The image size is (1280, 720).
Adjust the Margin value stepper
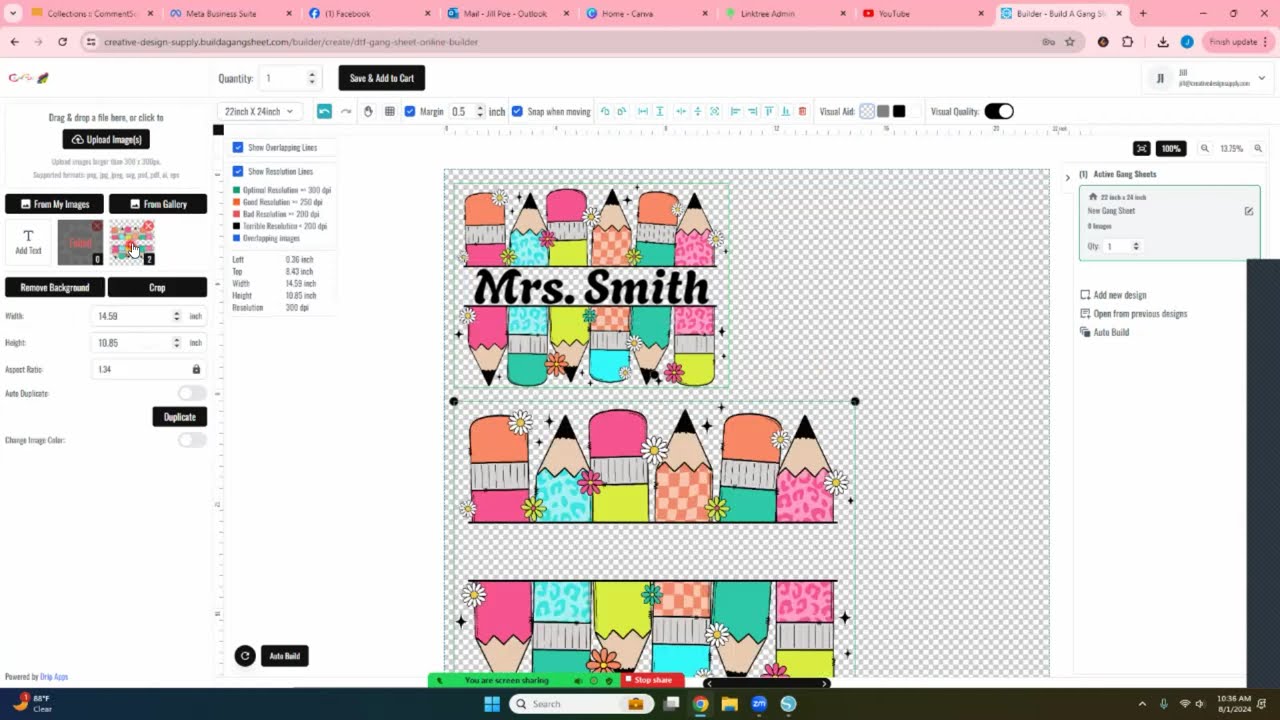point(480,111)
